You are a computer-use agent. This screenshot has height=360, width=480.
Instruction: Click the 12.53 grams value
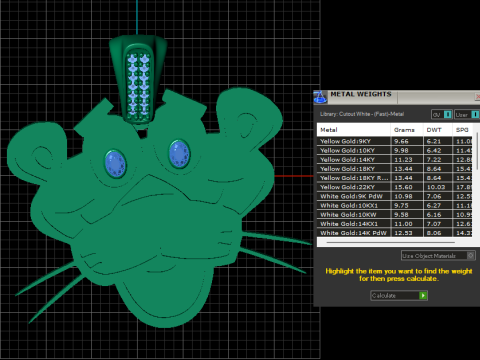point(403,233)
